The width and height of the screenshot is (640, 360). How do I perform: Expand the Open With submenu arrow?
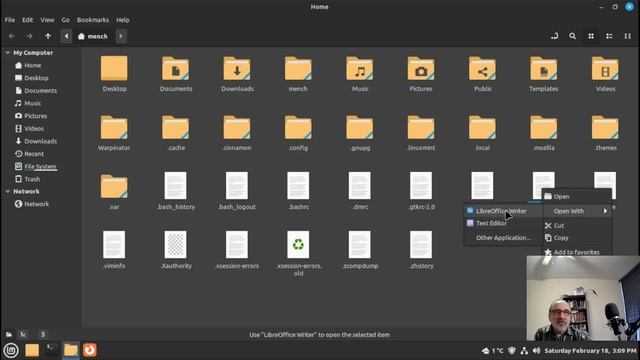coord(605,211)
